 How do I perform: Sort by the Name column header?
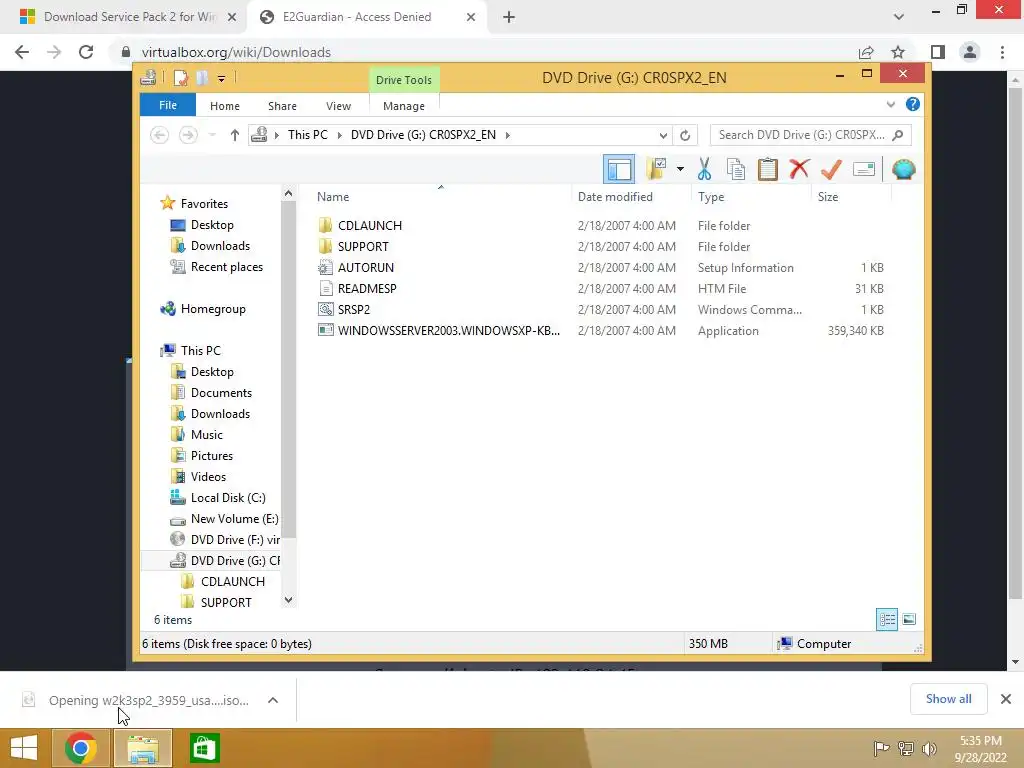pos(333,197)
